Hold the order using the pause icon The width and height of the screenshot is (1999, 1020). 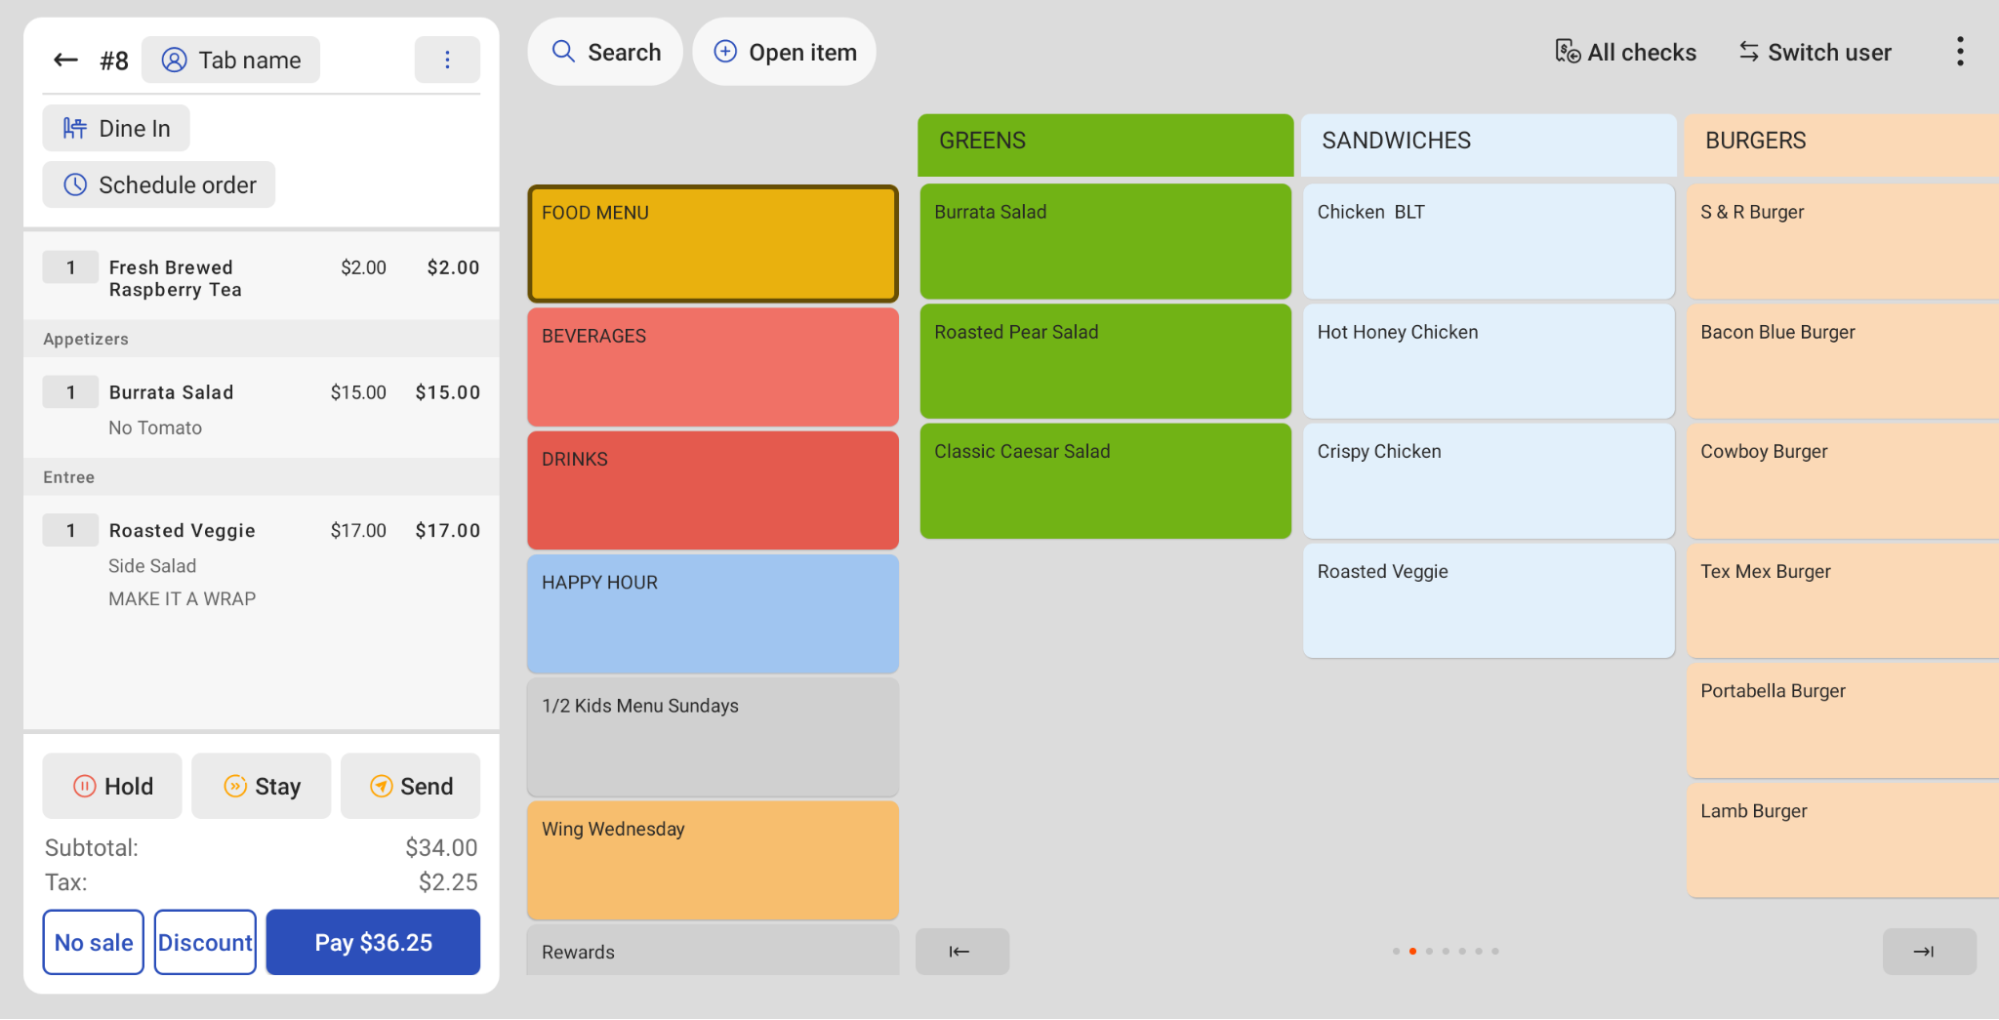click(x=111, y=786)
